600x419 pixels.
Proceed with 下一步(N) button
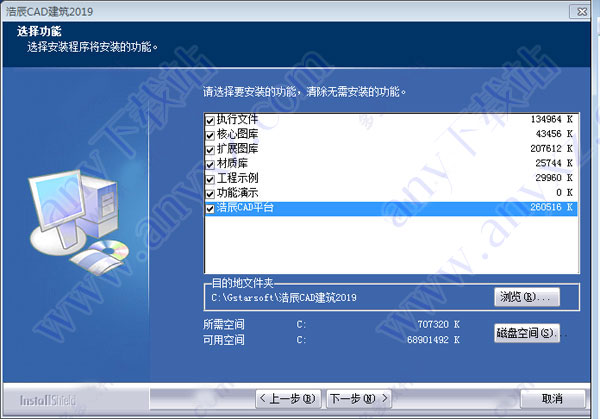pos(359,399)
